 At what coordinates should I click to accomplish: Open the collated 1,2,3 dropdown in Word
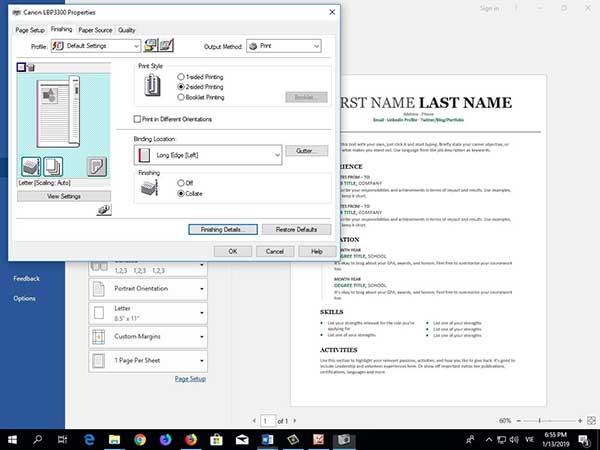coord(148,267)
